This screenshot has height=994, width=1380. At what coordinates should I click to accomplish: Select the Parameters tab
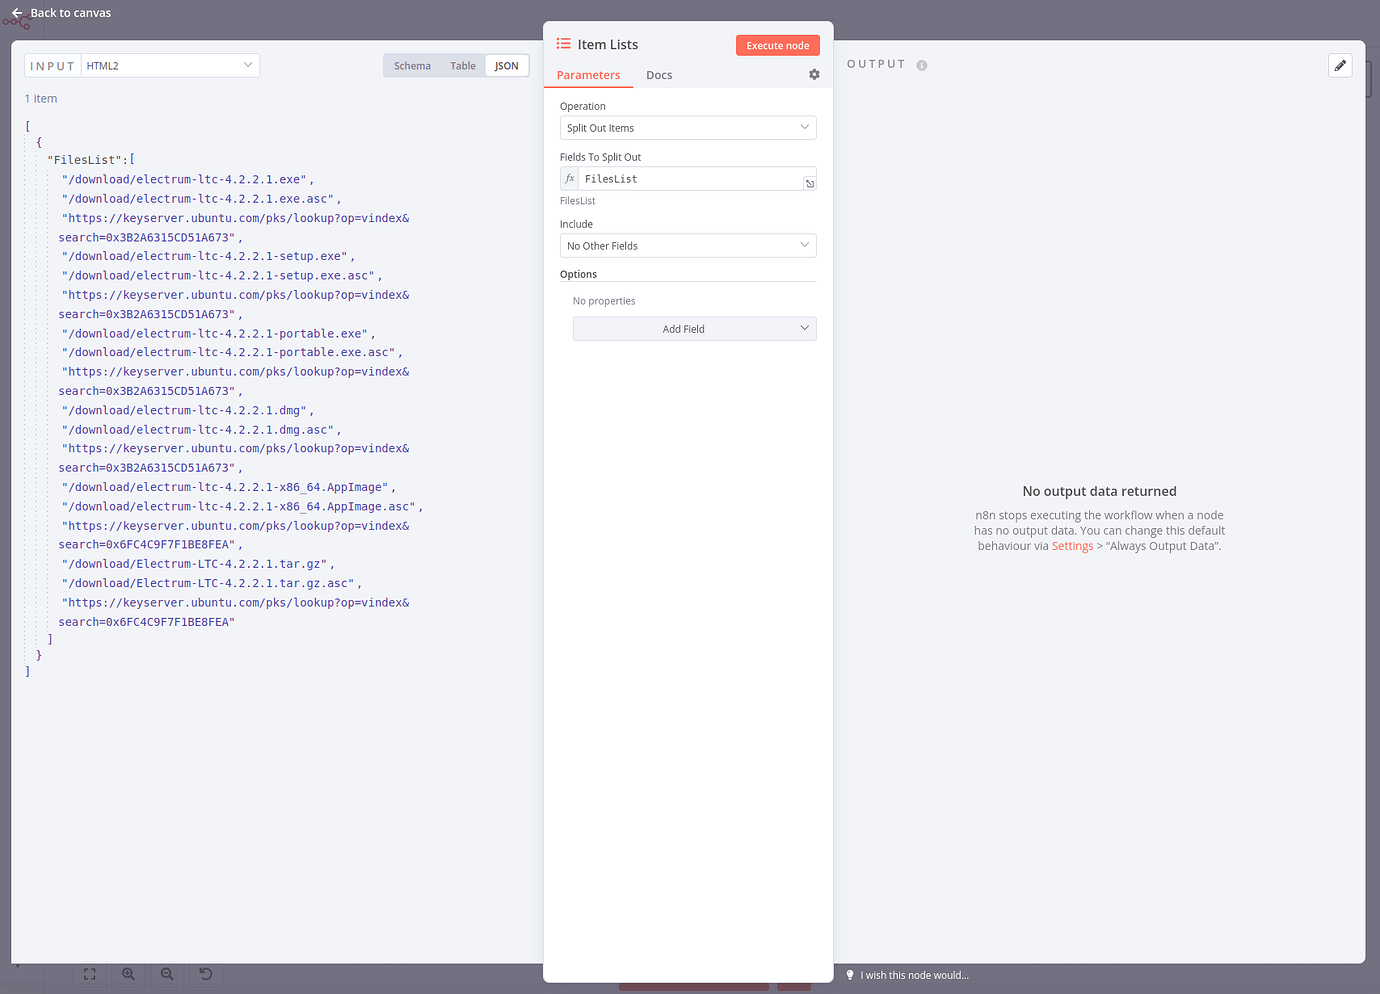588,75
